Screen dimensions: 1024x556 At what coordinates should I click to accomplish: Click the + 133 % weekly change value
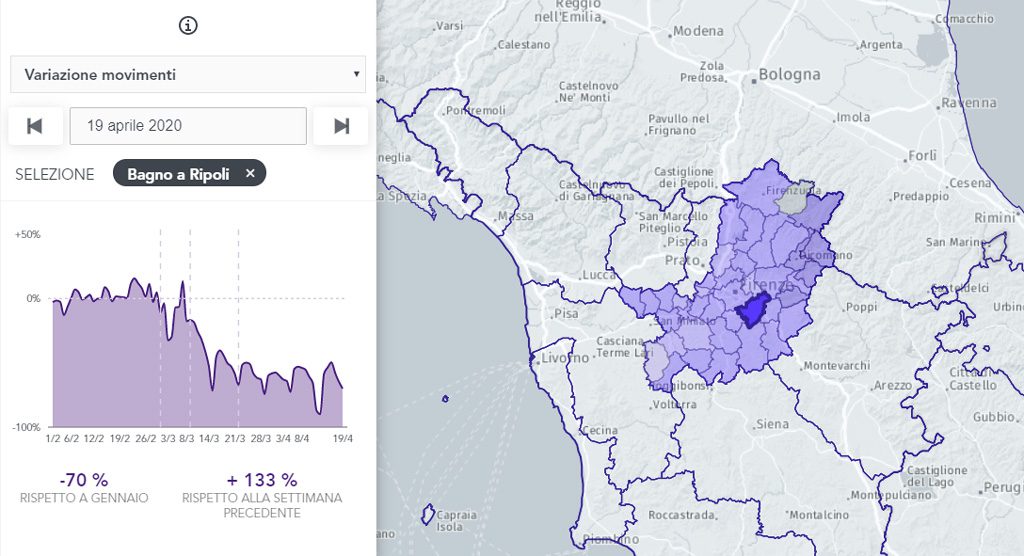point(261,479)
